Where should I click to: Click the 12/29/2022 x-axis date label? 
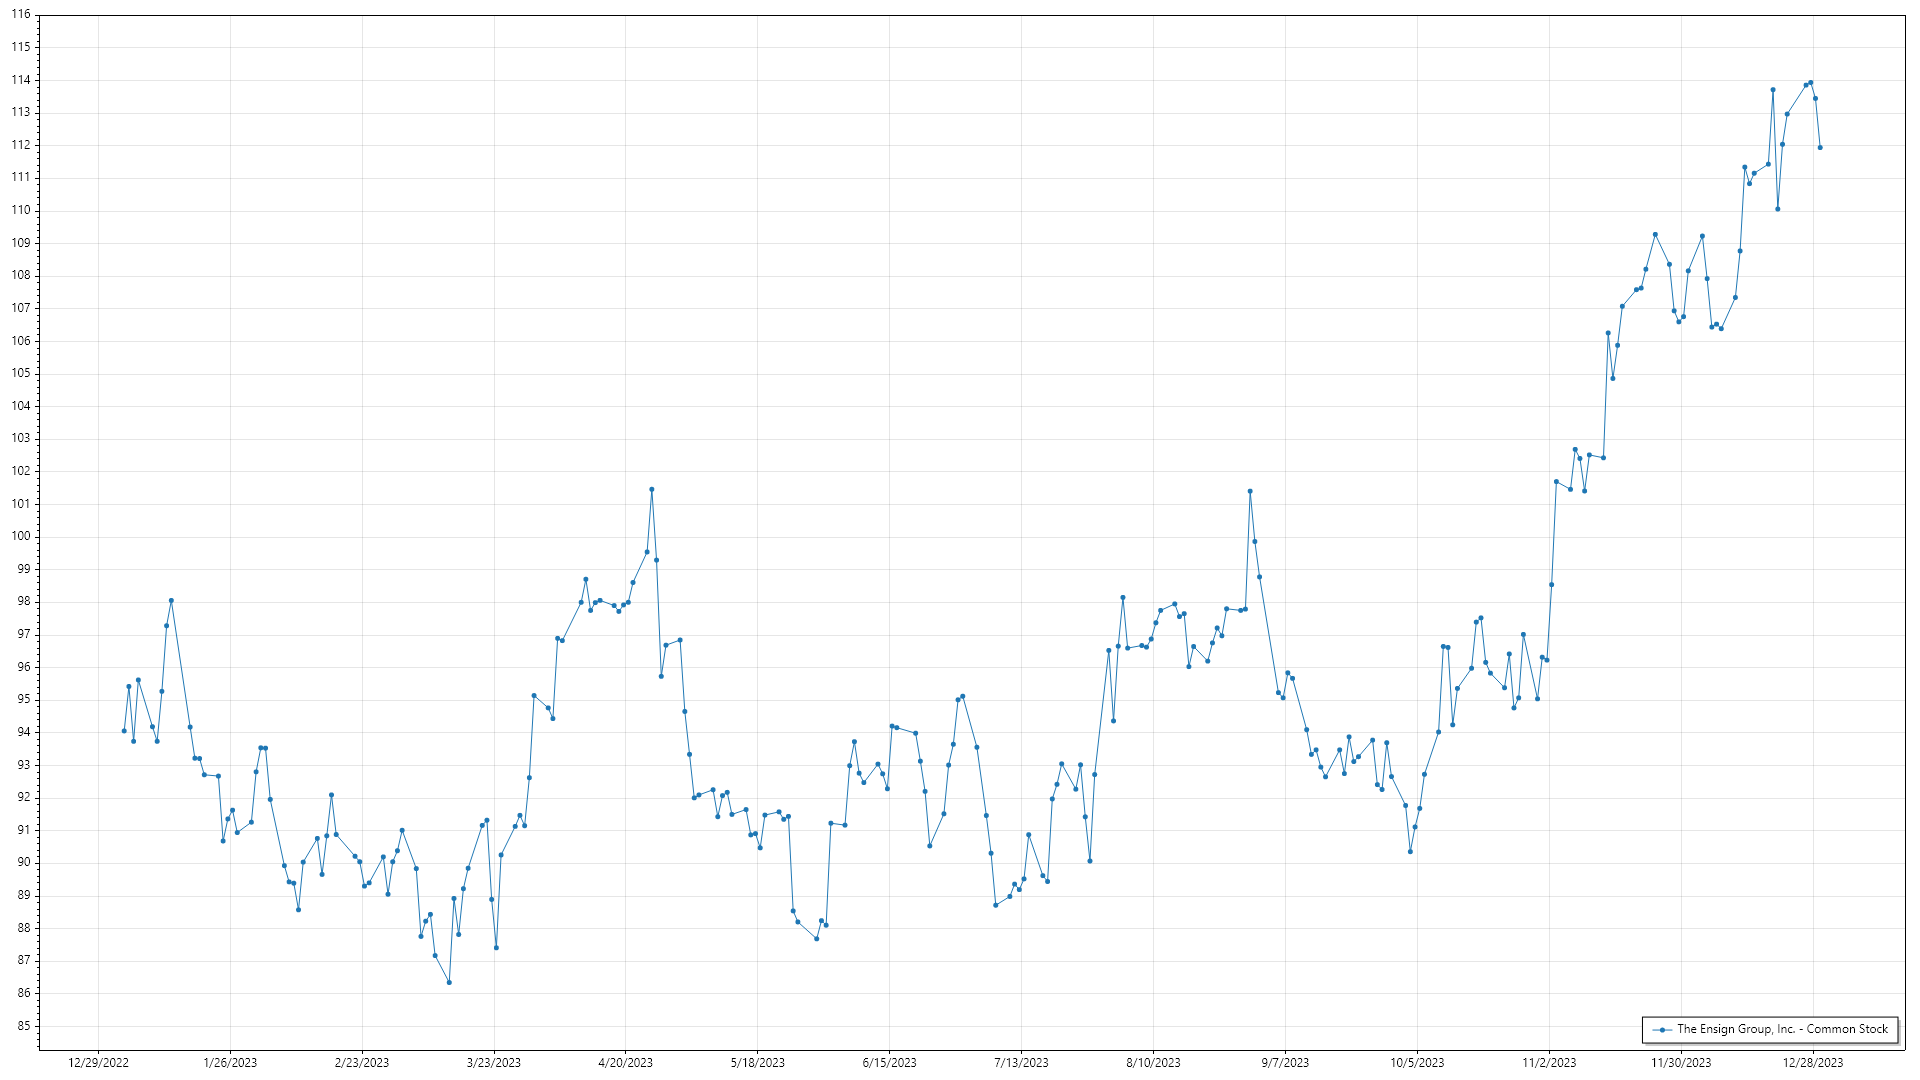pyautogui.click(x=98, y=1063)
